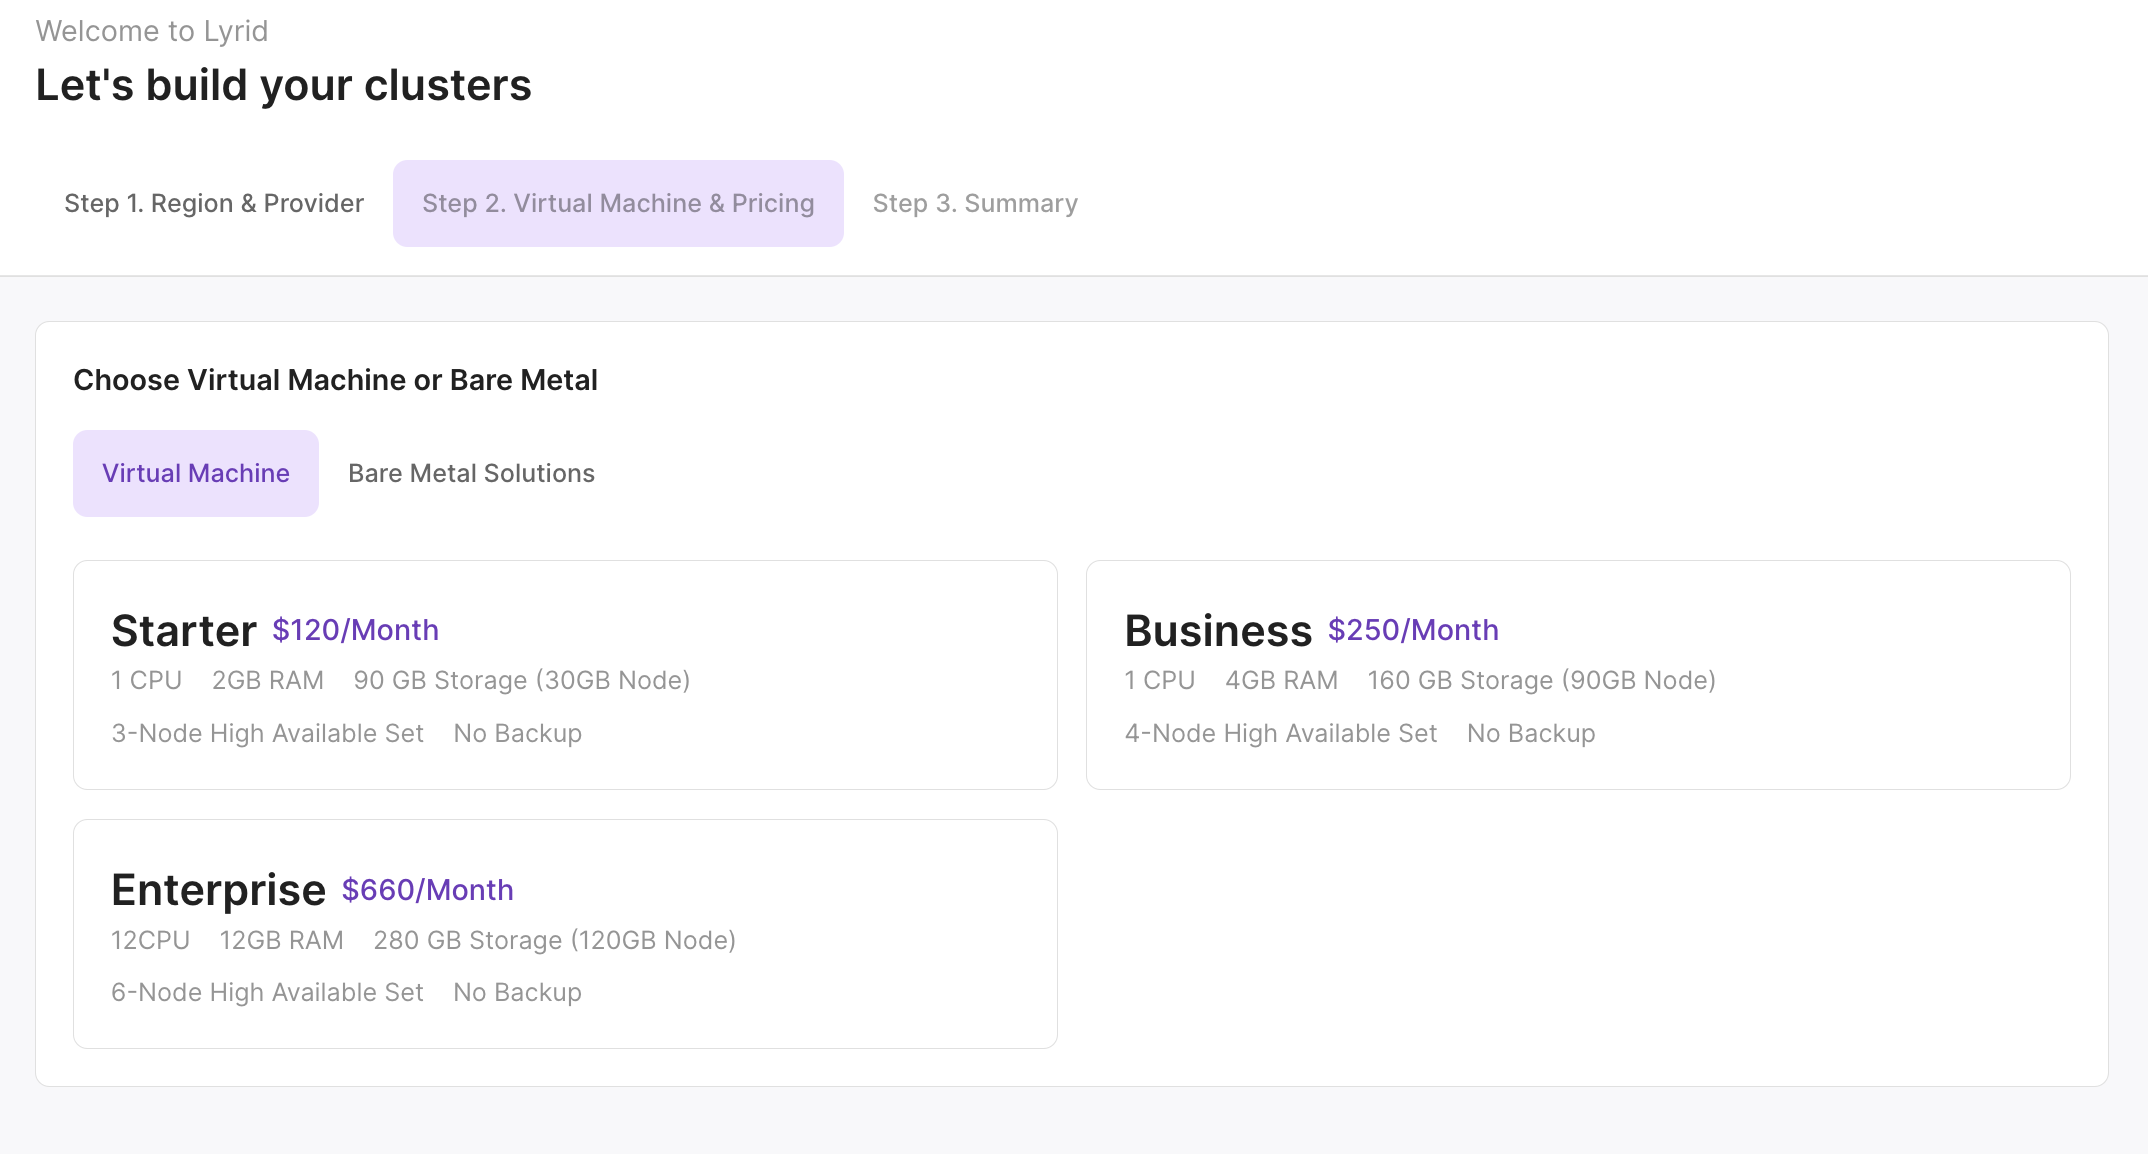Select Step 2. Virtual Machine & Pricing tab
This screenshot has width=2148, height=1154.
(618, 203)
